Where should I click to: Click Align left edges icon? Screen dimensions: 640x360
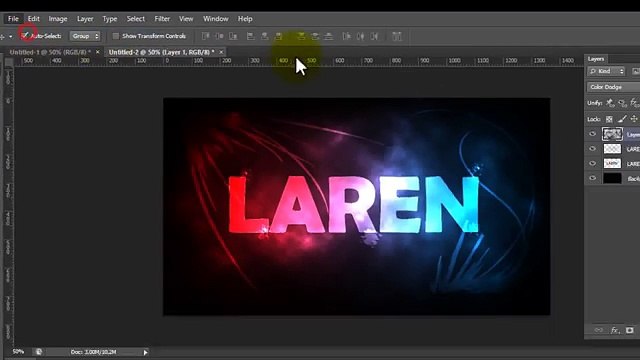pyautogui.click(x=251, y=36)
